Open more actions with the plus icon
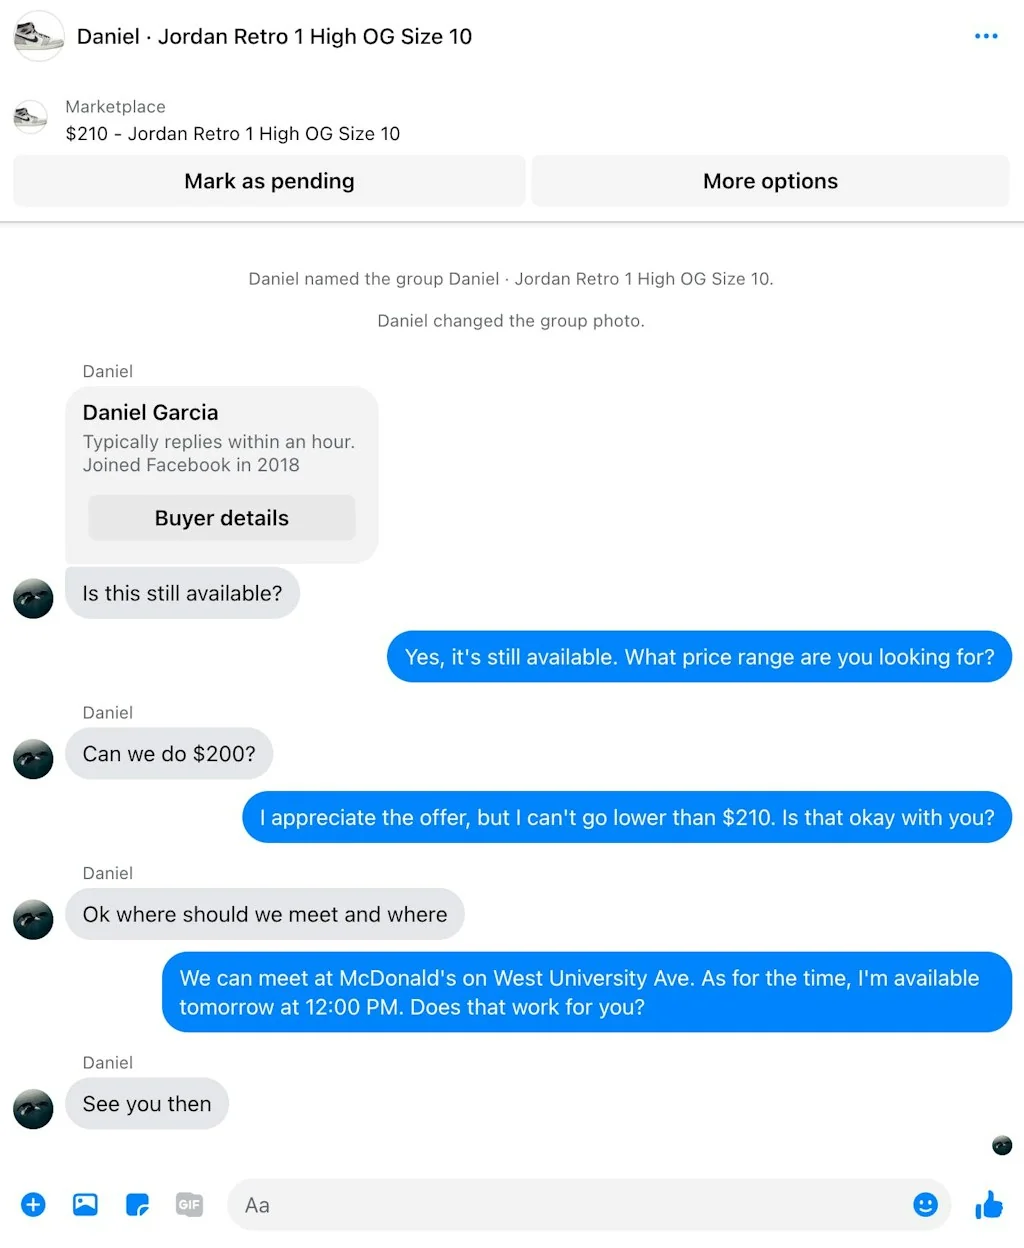The image size is (1024, 1248). coord(33,1204)
